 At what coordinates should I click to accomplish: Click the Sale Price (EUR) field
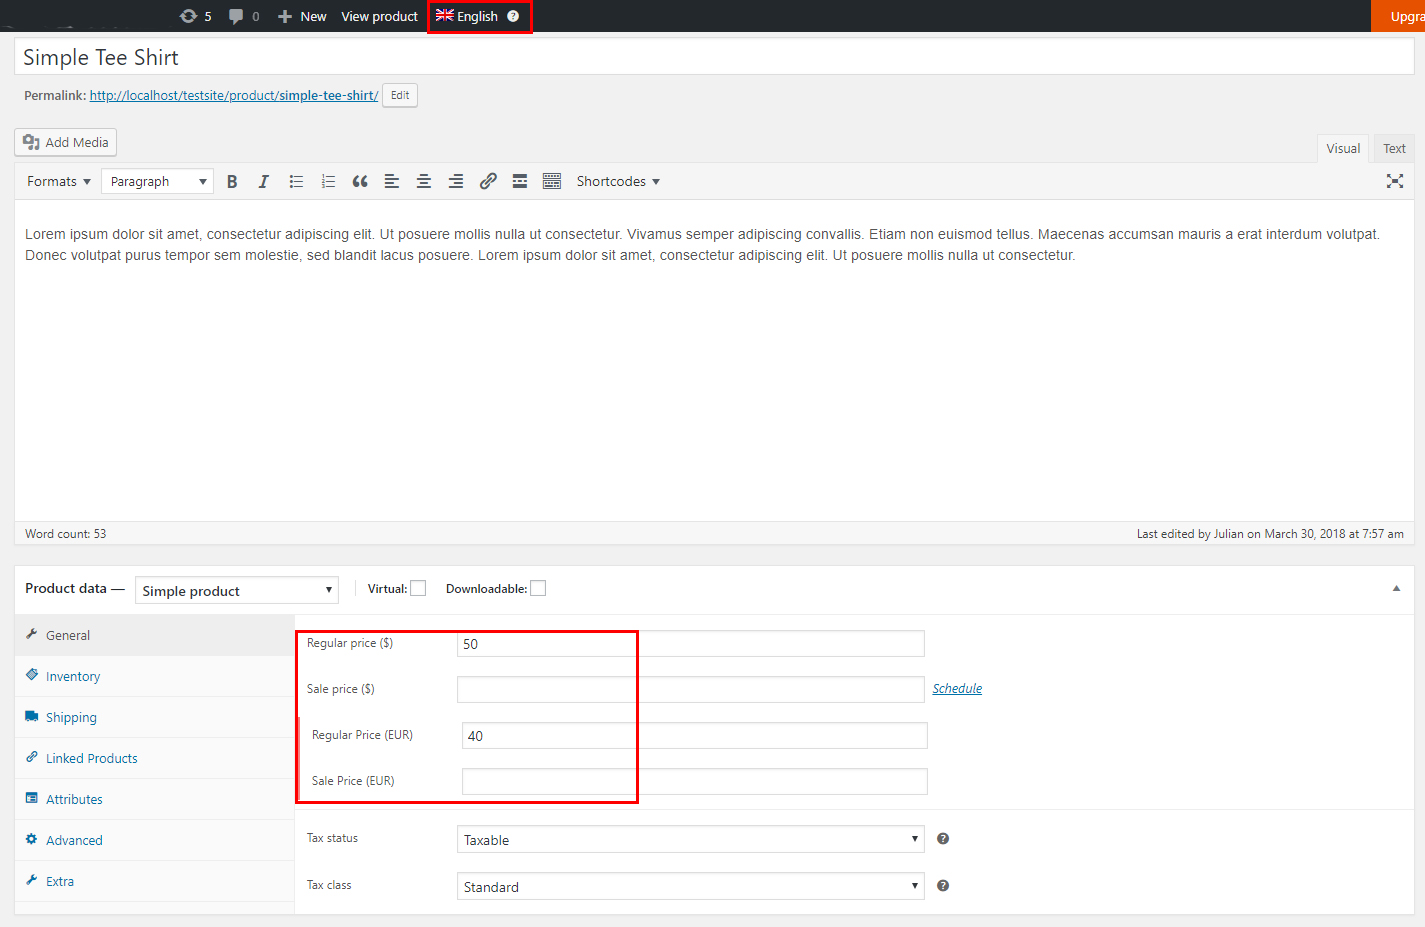coord(695,782)
